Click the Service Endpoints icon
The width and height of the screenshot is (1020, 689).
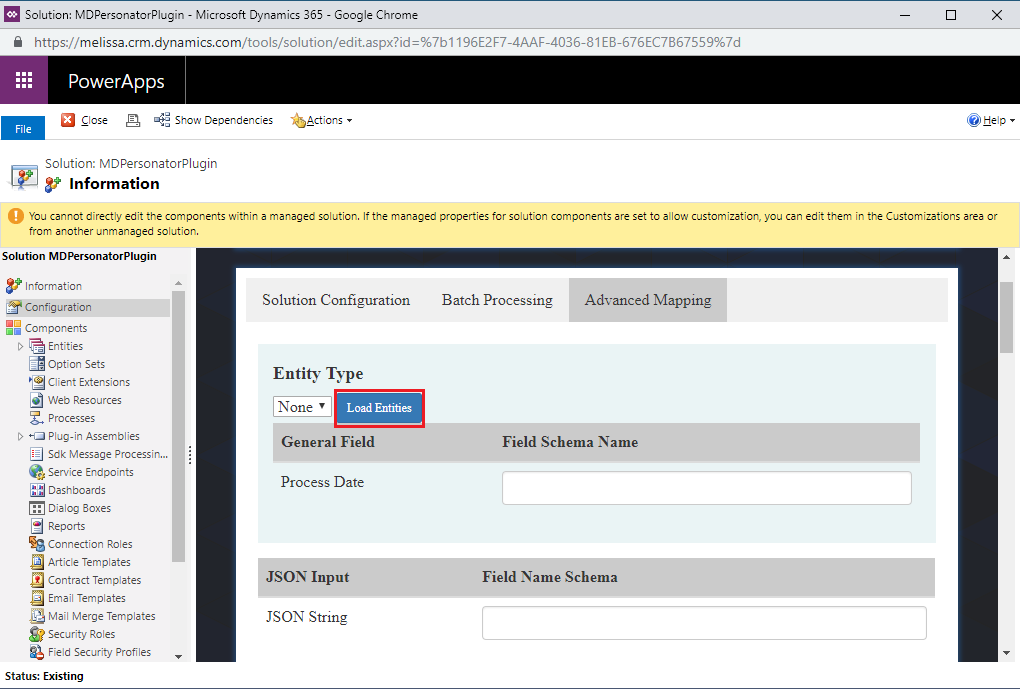pyautogui.click(x=37, y=472)
